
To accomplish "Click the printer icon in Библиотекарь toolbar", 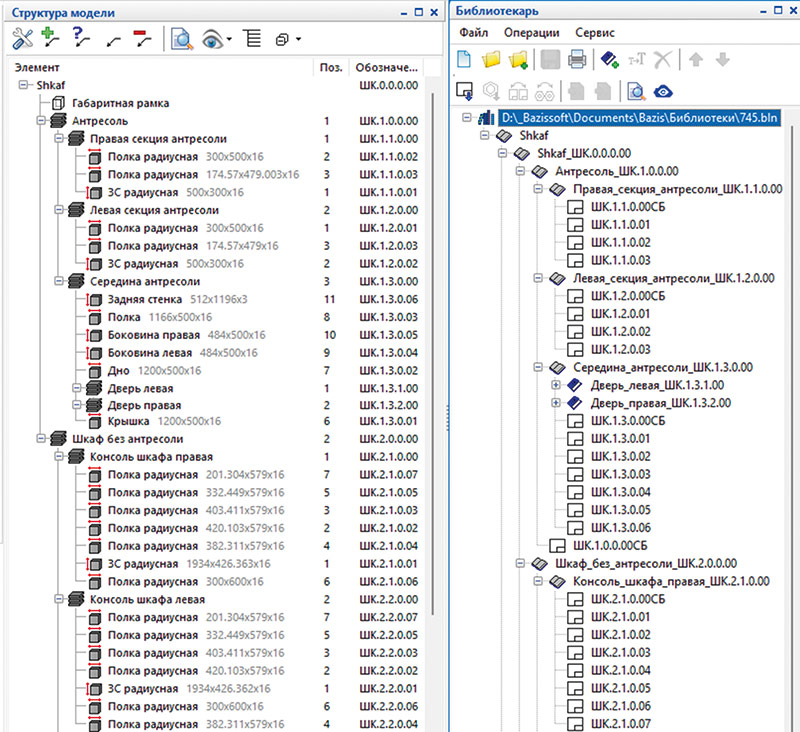I will coord(577,60).
